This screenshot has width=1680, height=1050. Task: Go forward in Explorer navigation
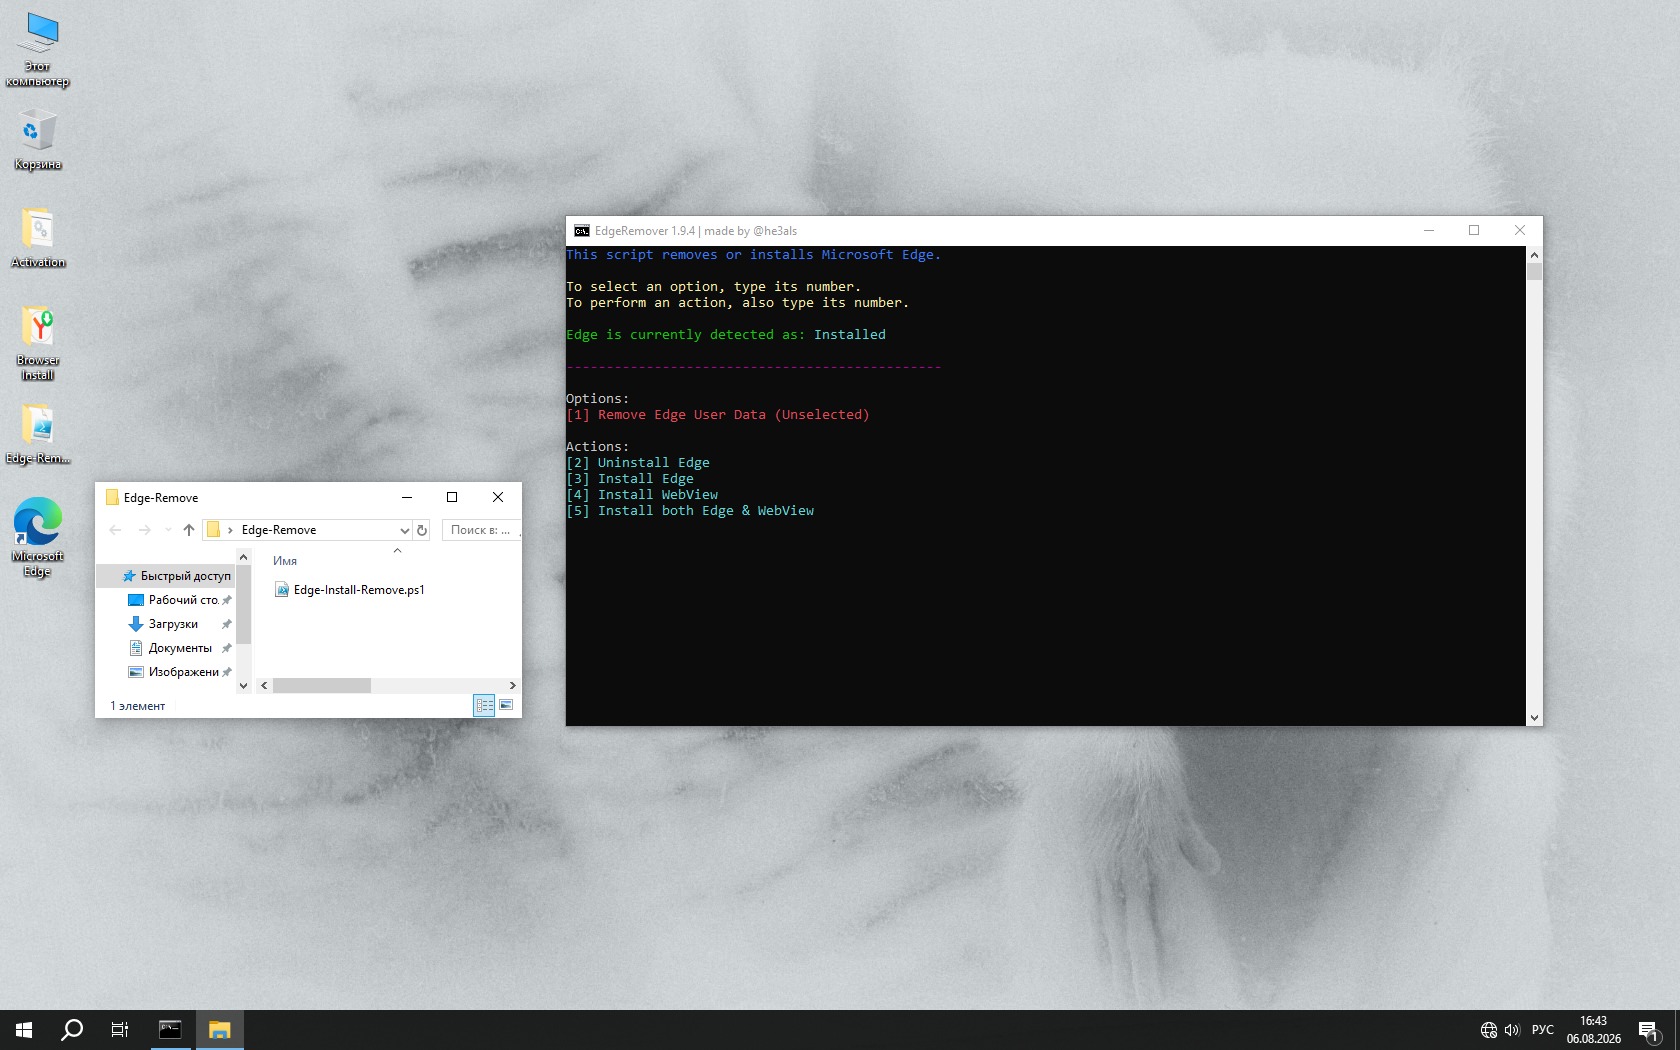point(145,530)
